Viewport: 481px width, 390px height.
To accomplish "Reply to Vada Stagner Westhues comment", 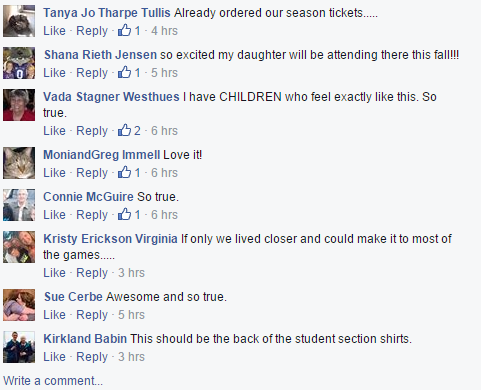I will click(92, 131).
